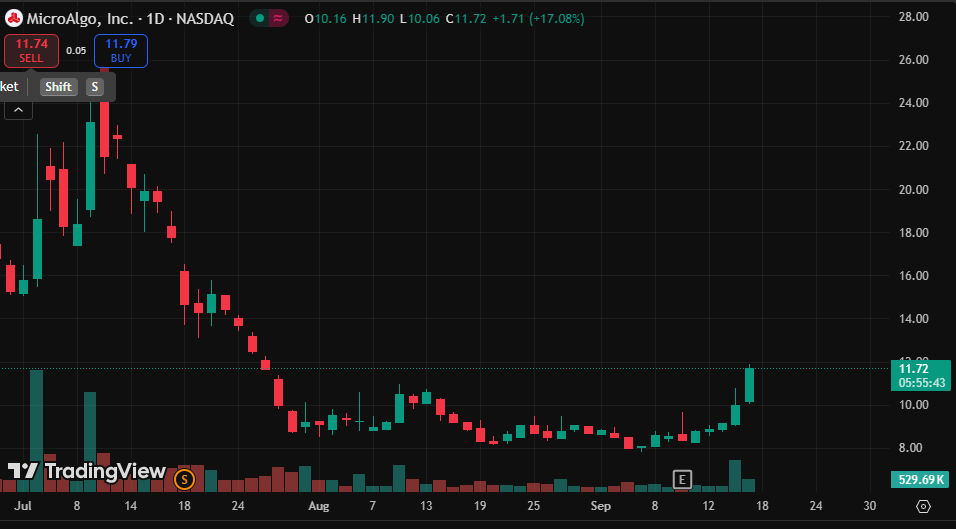Viewport: 956px width, 529px height.
Task: Click the 20.00 price axis label
Action: (x=913, y=190)
